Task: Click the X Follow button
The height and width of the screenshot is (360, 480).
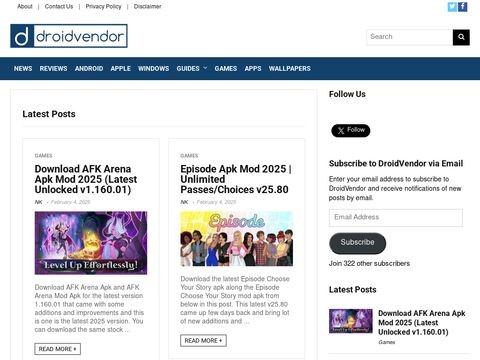Action: 351,130
